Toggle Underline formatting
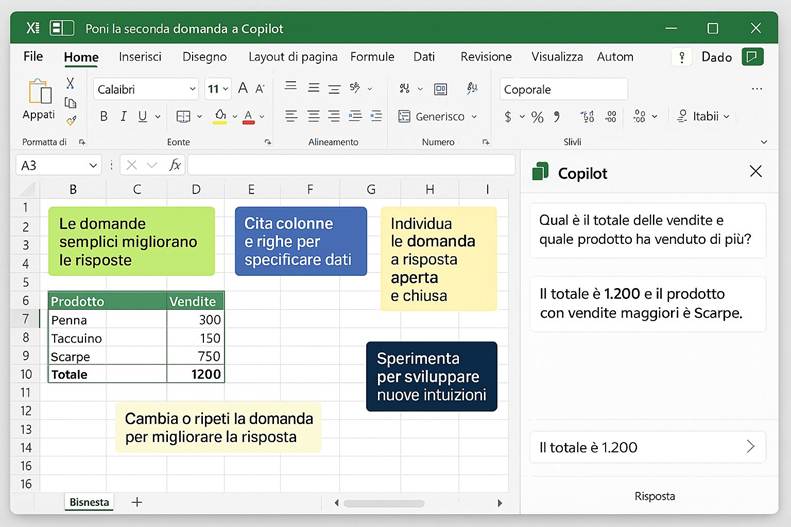Image resolution: width=791 pixels, height=527 pixels. 143,116
